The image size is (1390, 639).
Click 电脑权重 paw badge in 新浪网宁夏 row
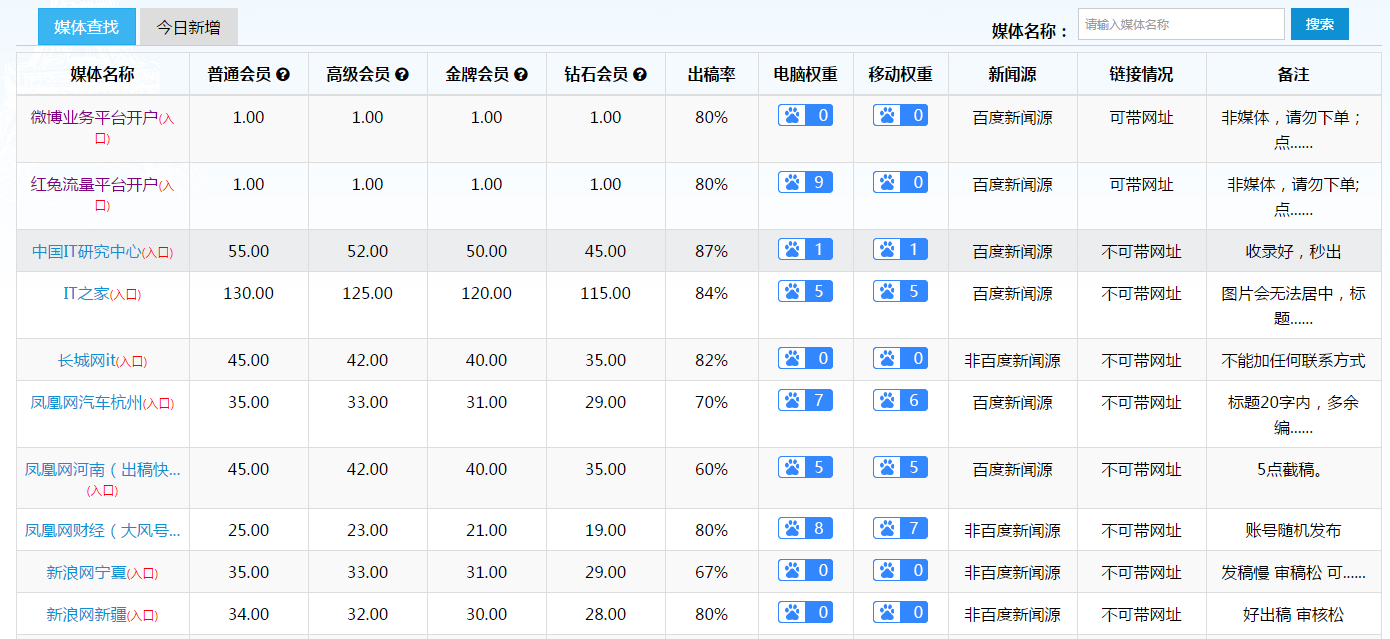[805, 571]
